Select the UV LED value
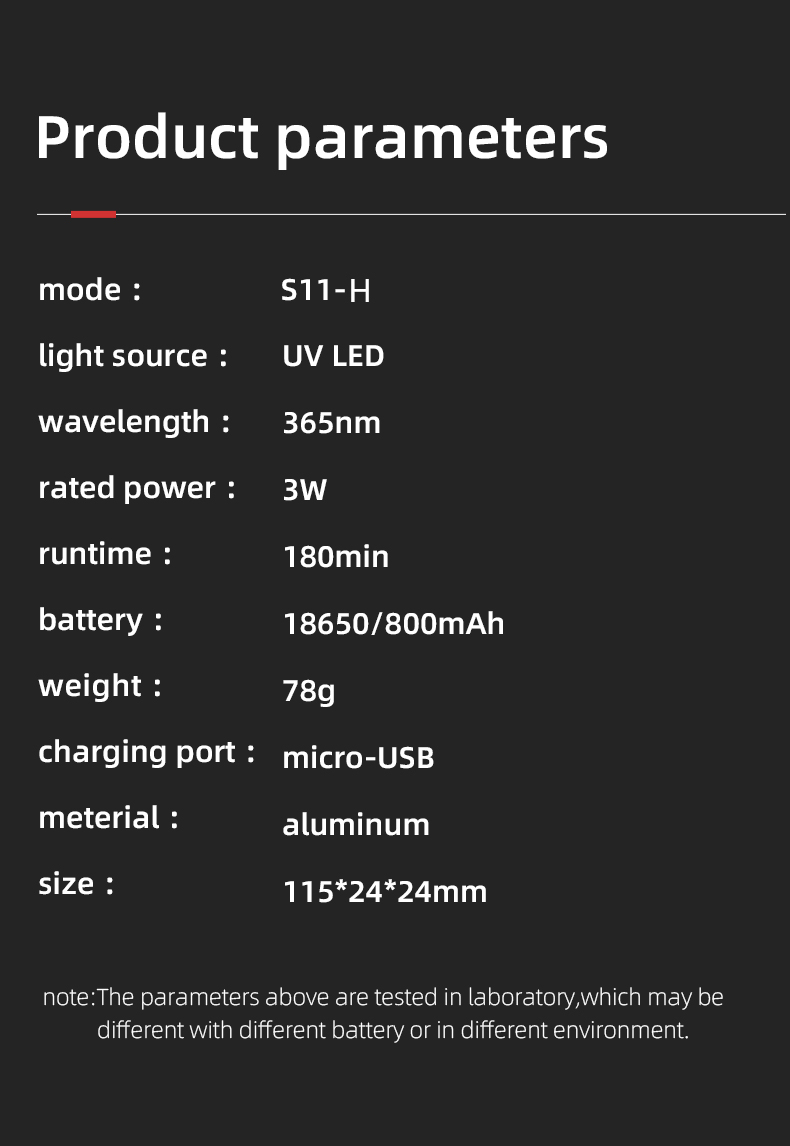Screen dimensions: 790x1146 (333, 356)
